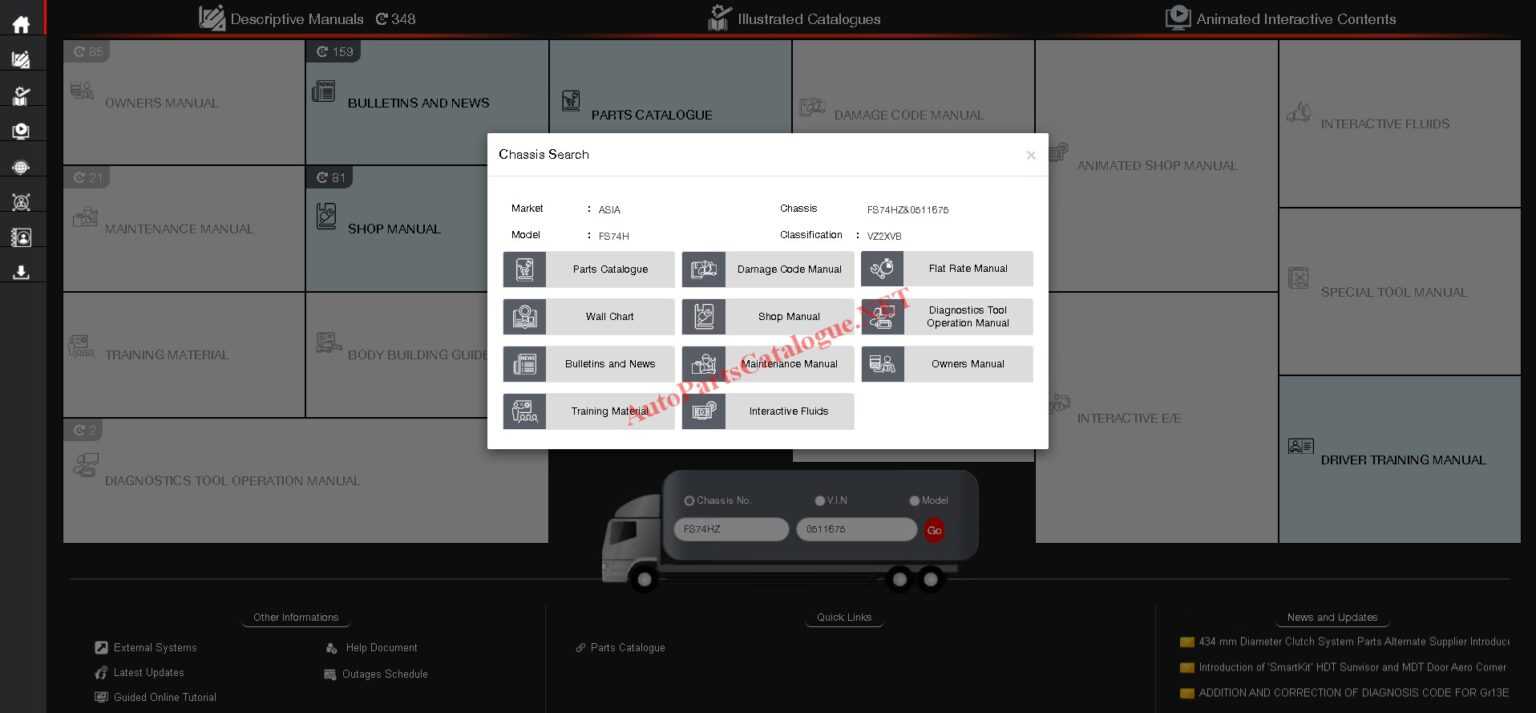The image size is (1536, 713).
Task: Open Damage Code Manual in dialog
Action: point(768,269)
